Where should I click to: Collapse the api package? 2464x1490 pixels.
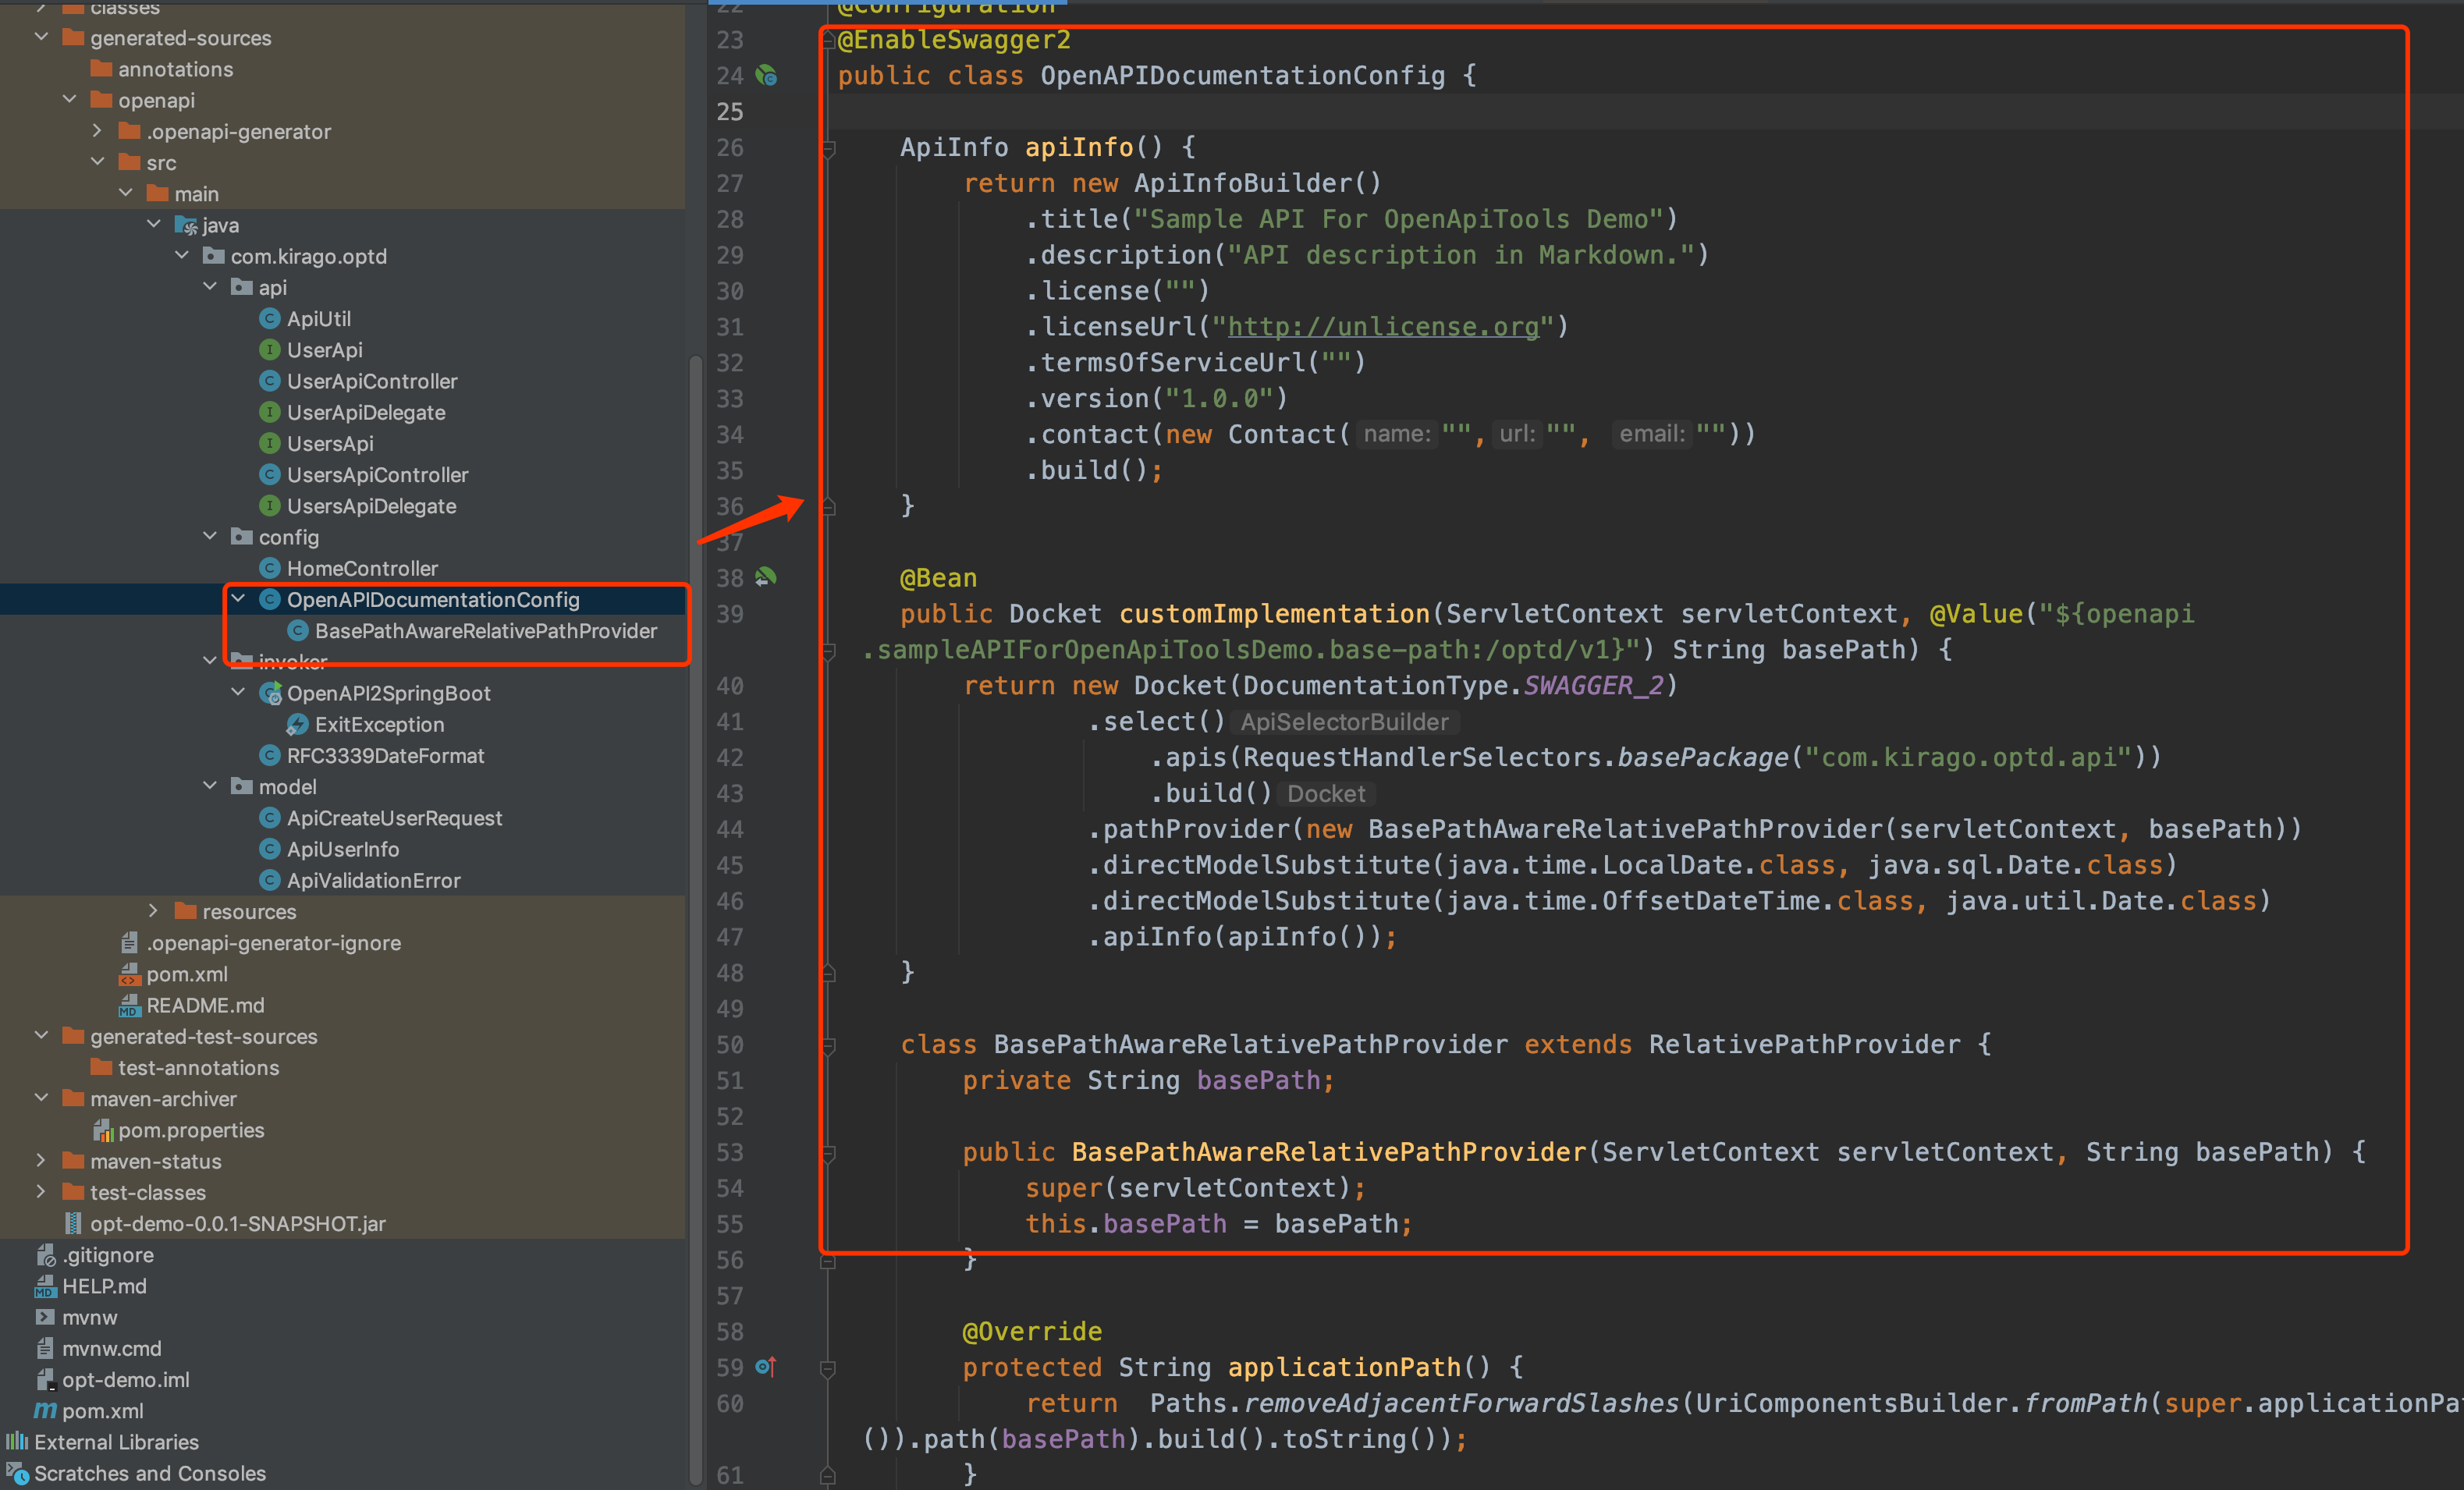tap(210, 287)
